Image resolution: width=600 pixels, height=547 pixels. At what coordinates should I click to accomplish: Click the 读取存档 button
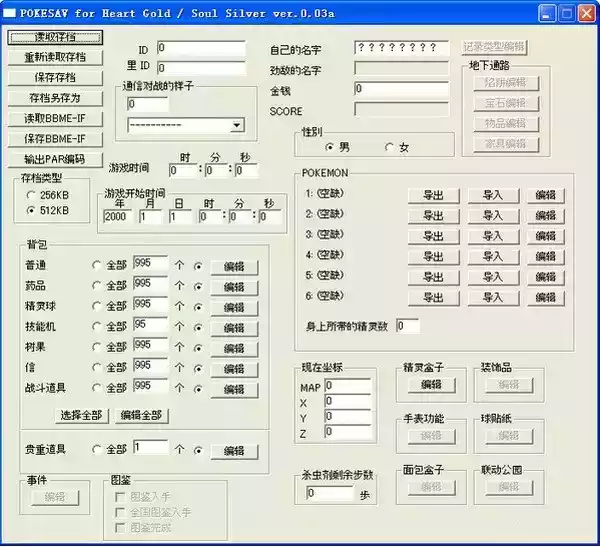tap(55, 37)
